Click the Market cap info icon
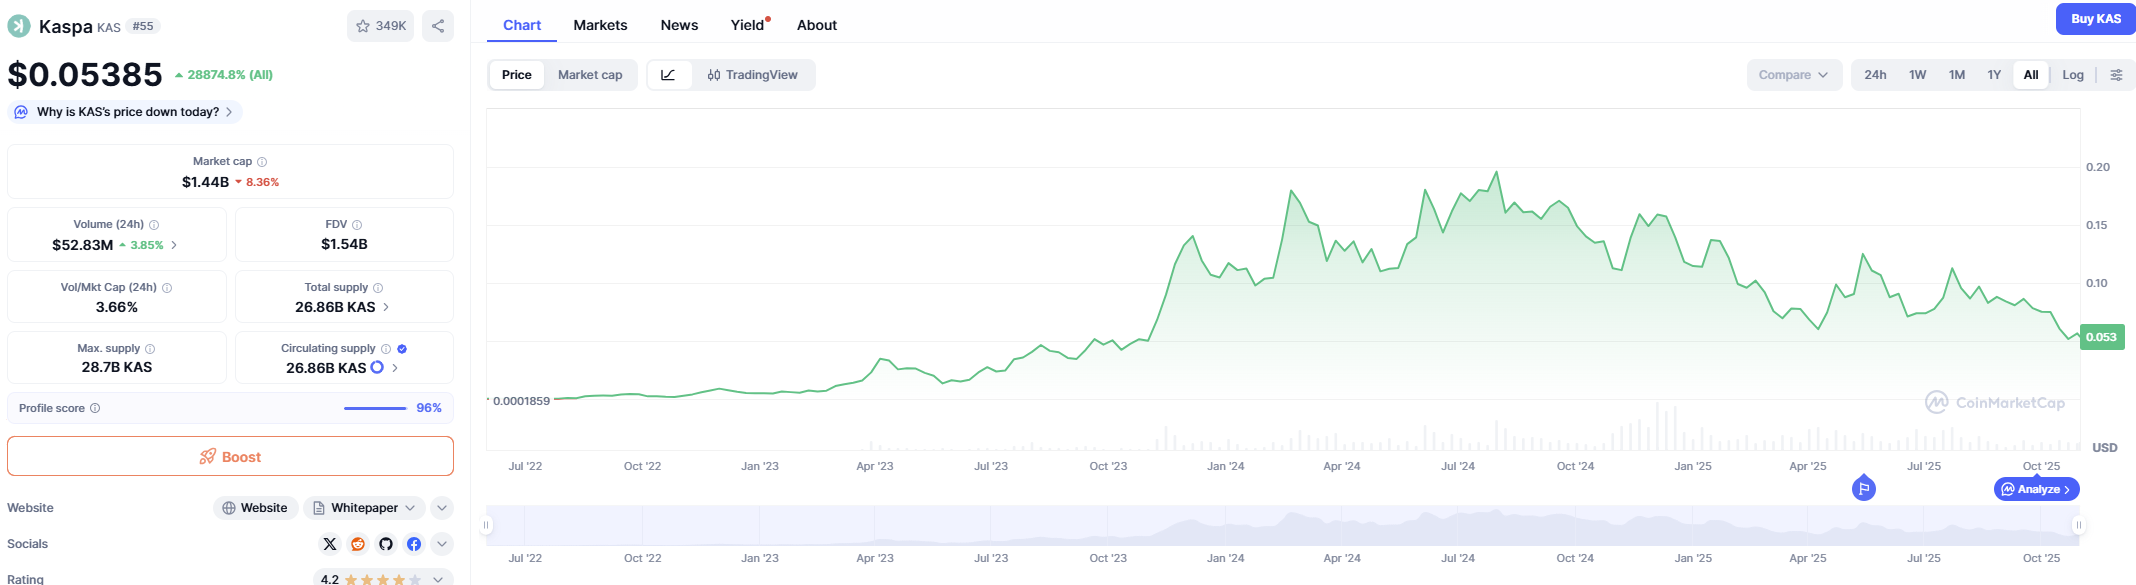The height and width of the screenshot is (585, 2136). (x=262, y=162)
